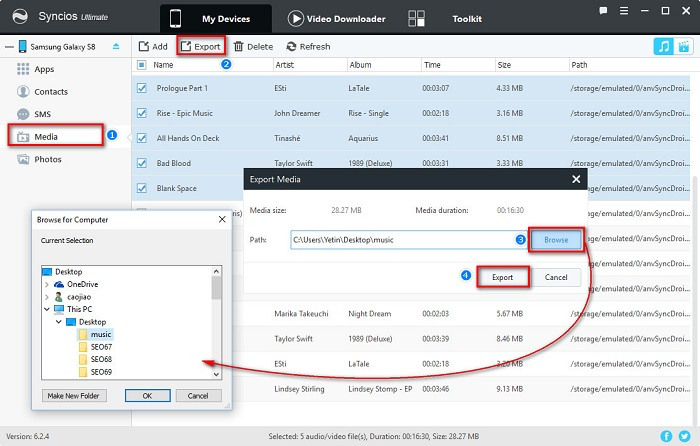The height and width of the screenshot is (446, 700).
Task: Open the My Devices tab
Action: tap(216, 19)
